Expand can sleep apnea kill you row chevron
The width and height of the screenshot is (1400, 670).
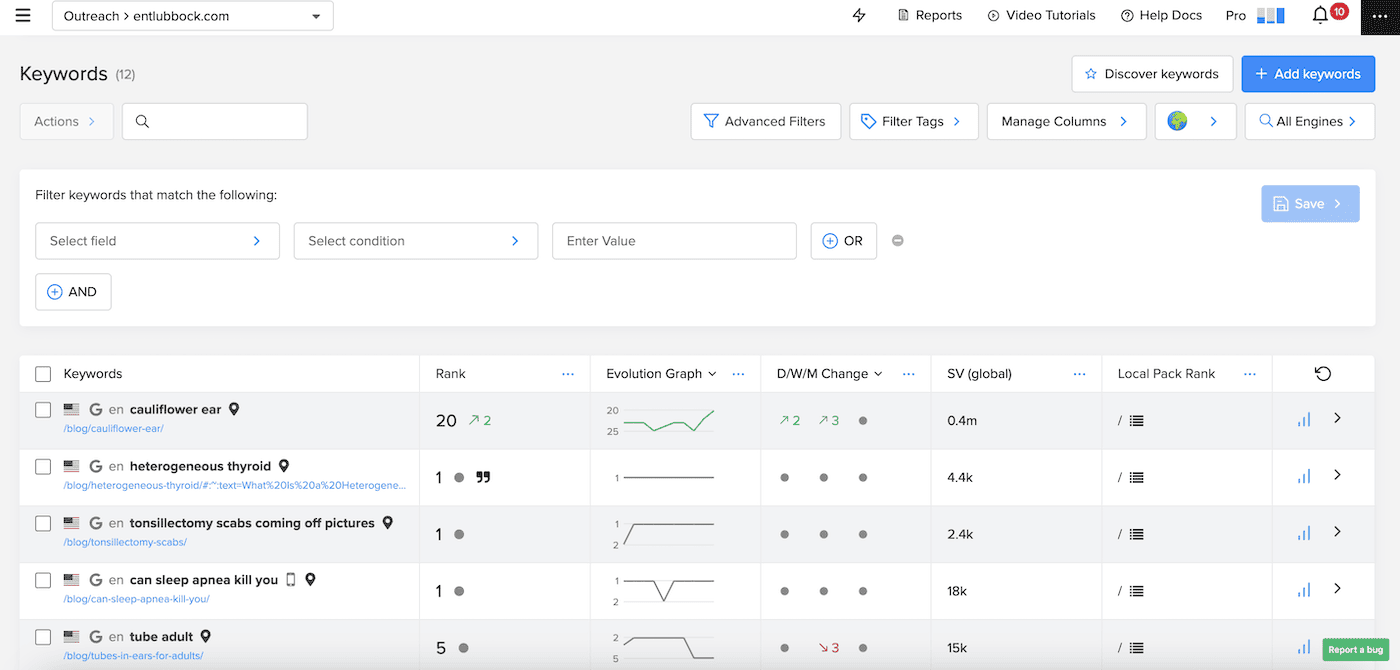tap(1338, 589)
